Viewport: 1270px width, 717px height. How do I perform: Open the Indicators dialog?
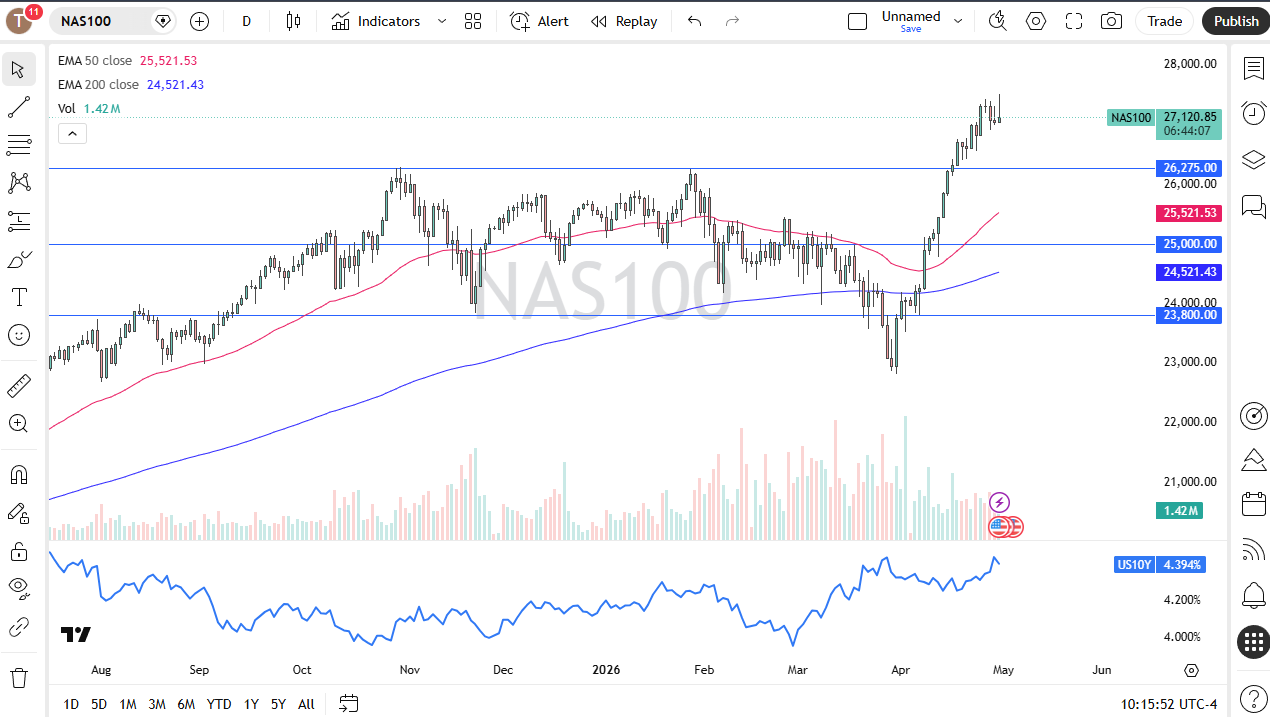376,21
